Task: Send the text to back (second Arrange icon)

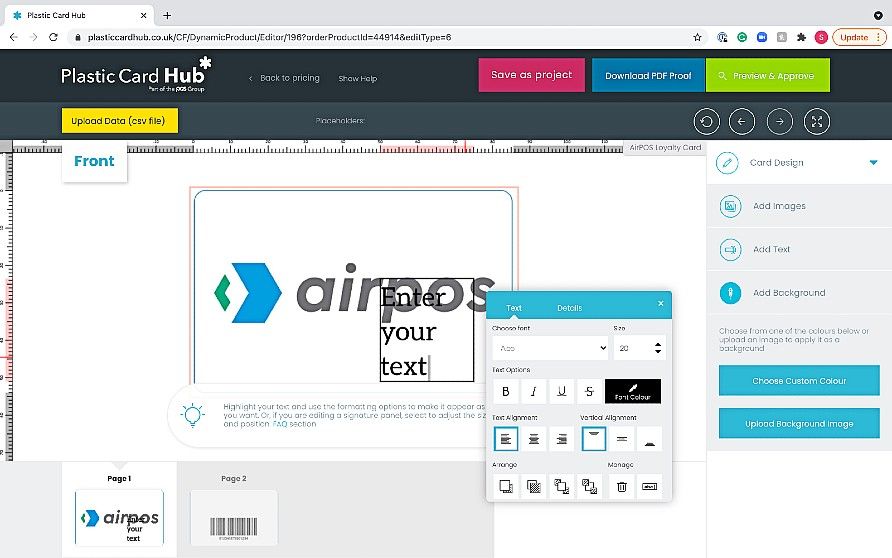Action: tap(534, 487)
